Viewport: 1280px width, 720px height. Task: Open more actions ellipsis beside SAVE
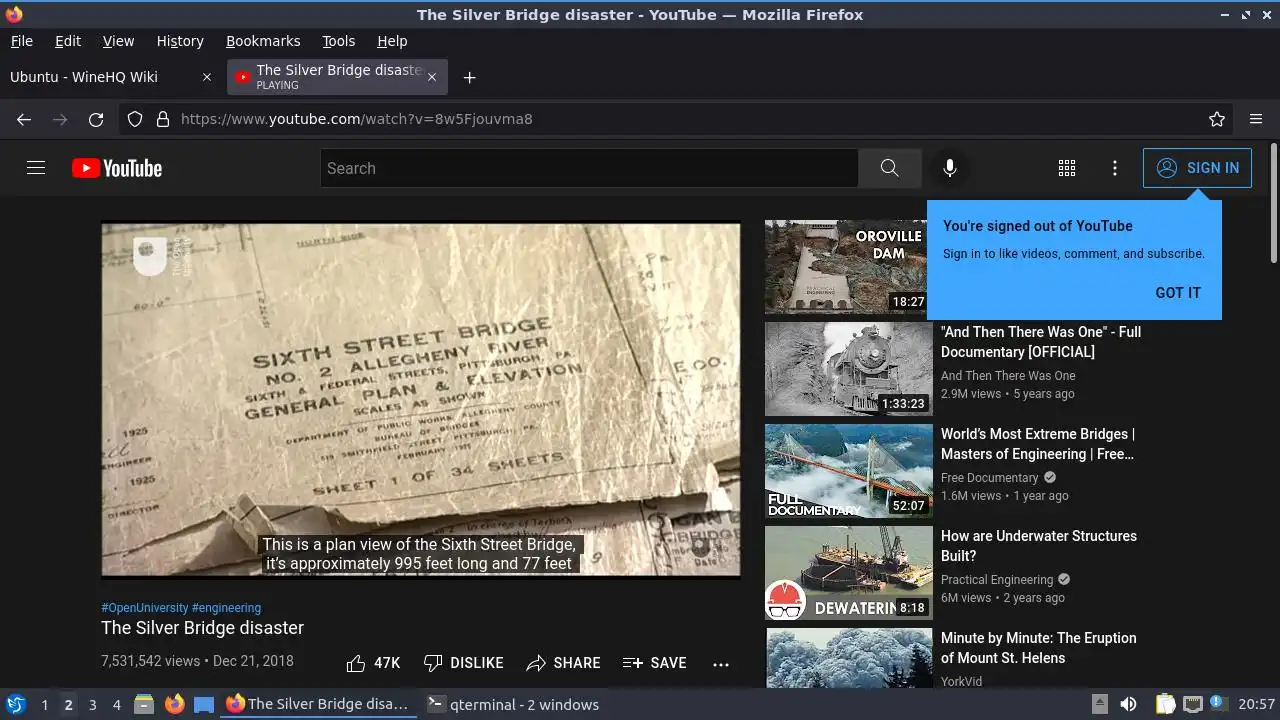point(721,664)
